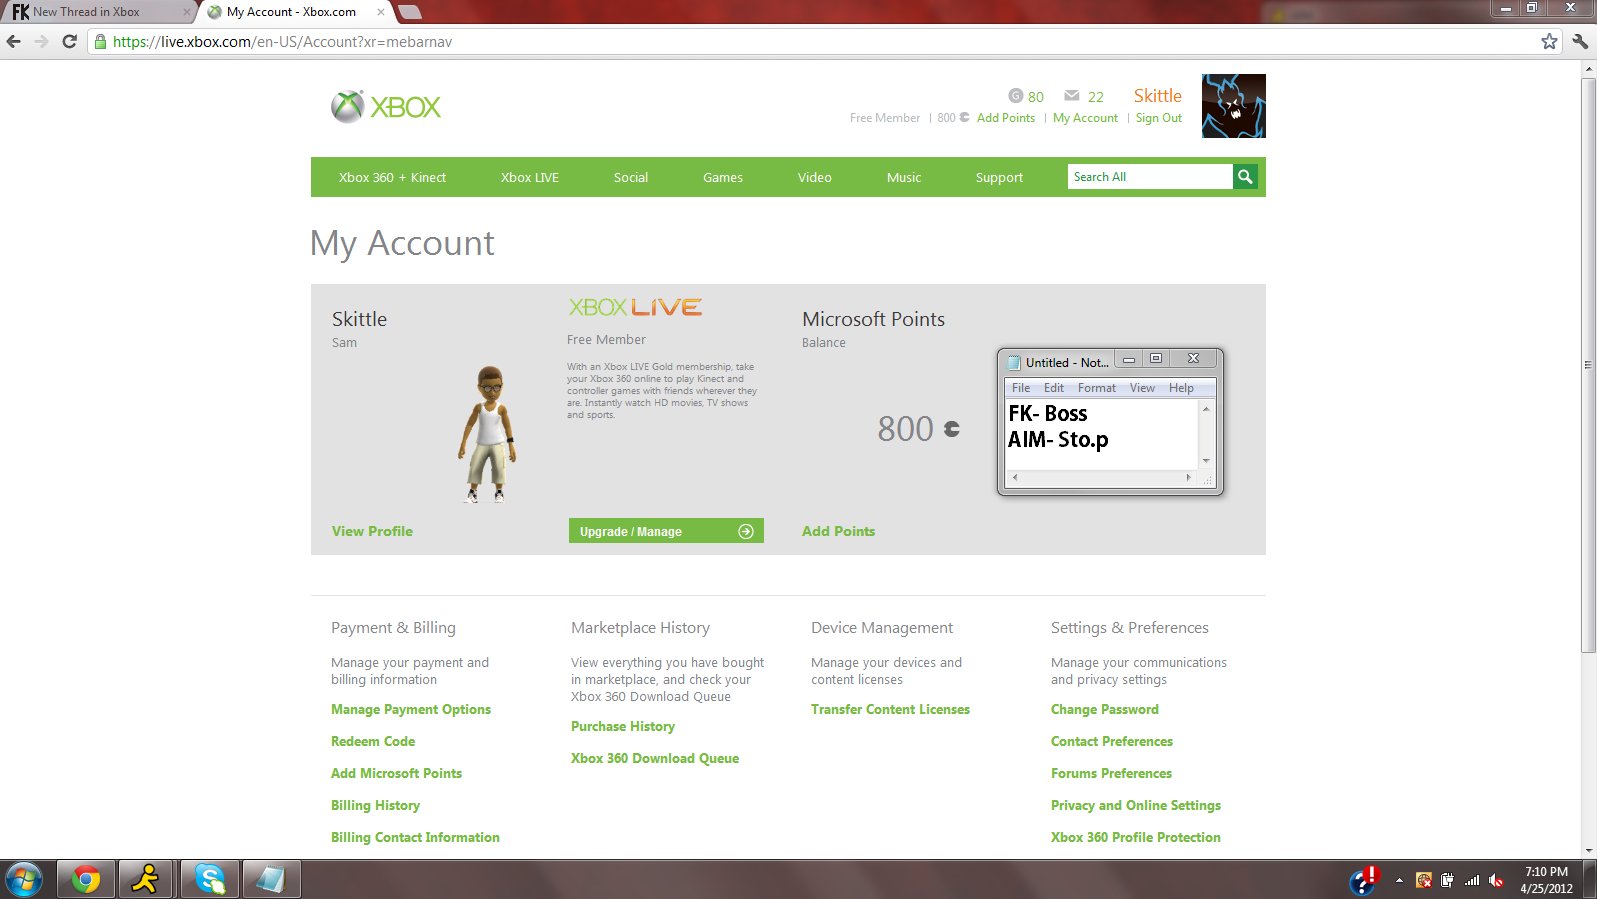The height and width of the screenshot is (899, 1597).
Task: Open Billing Contact Information
Action: [x=415, y=837]
